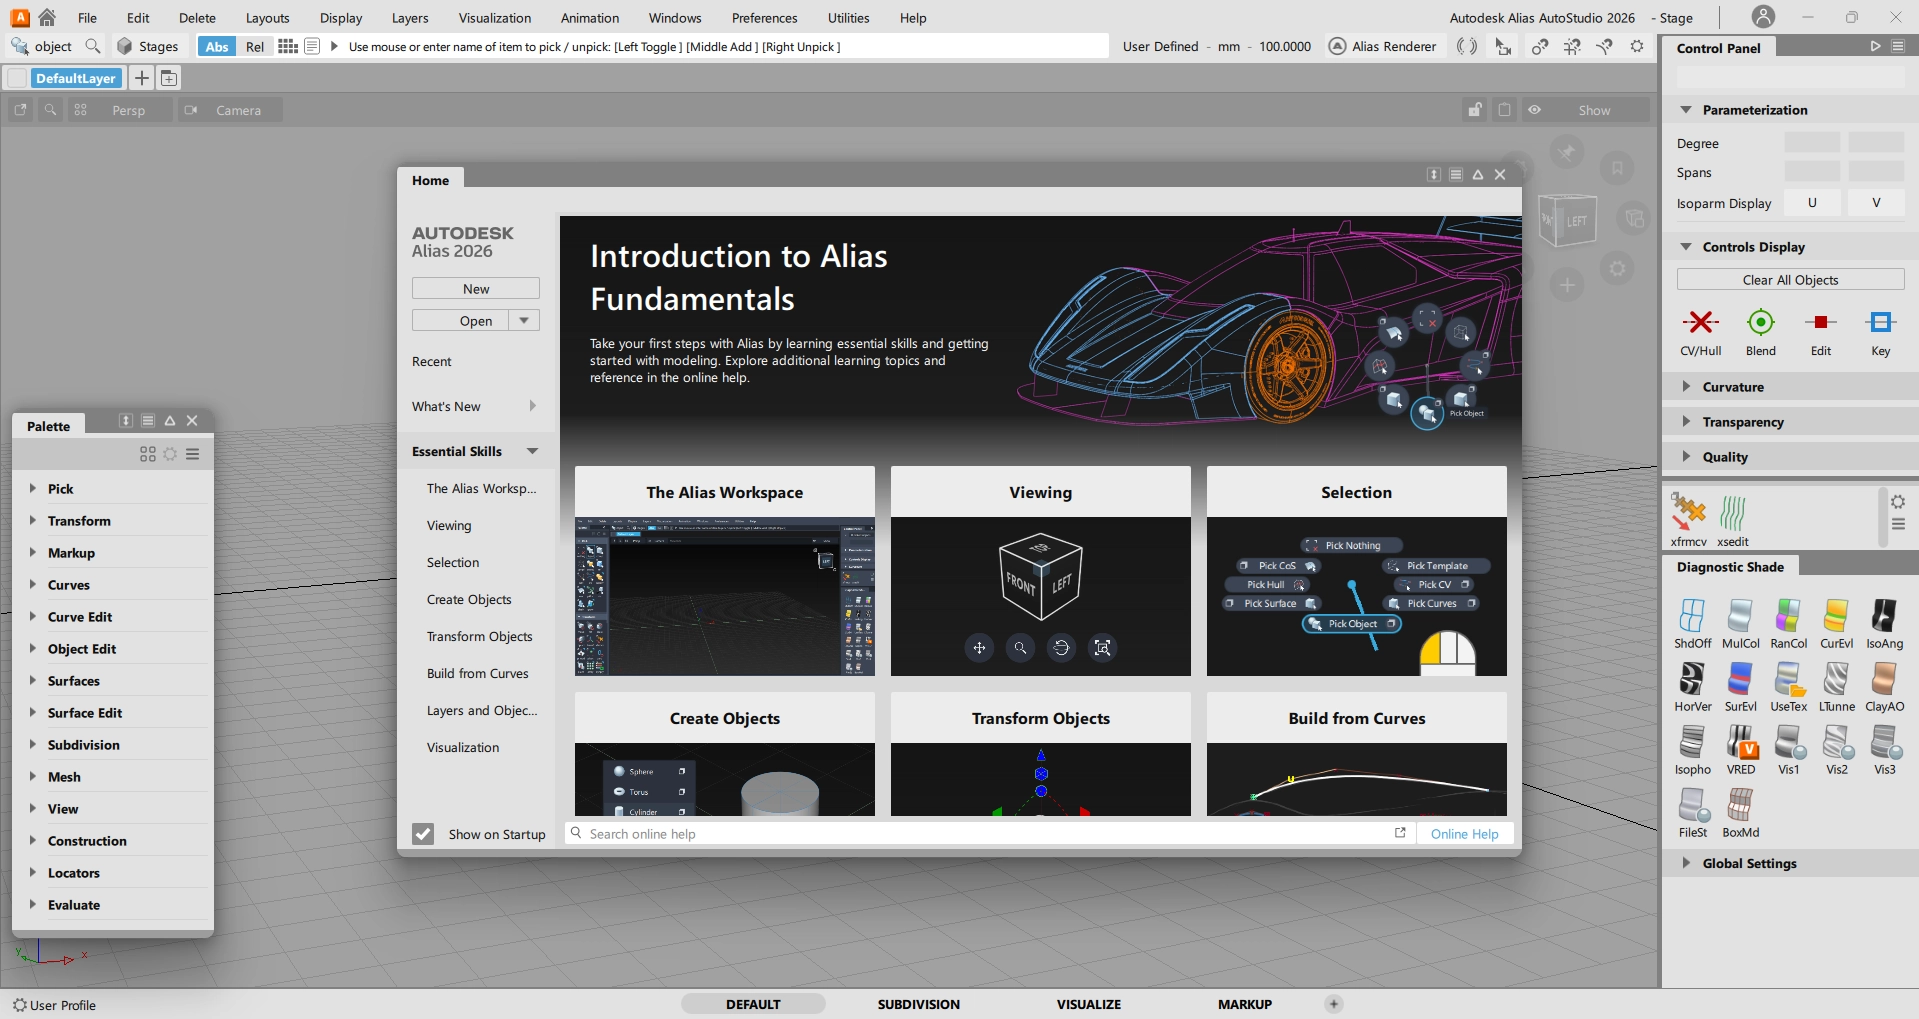This screenshot has width=1919, height=1019.
Task: Click the New button in Home window
Action: (476, 288)
